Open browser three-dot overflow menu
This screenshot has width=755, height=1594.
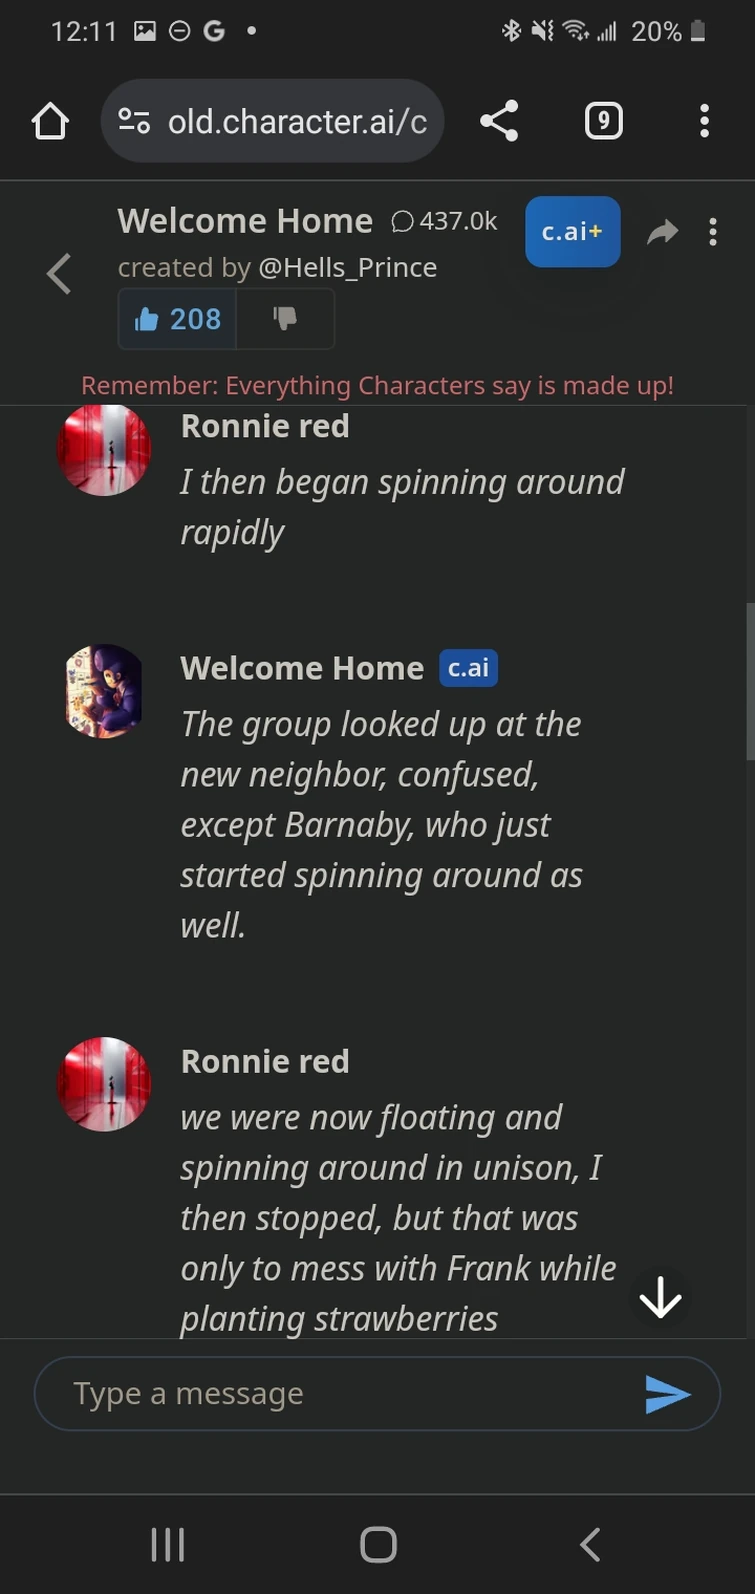(x=704, y=121)
